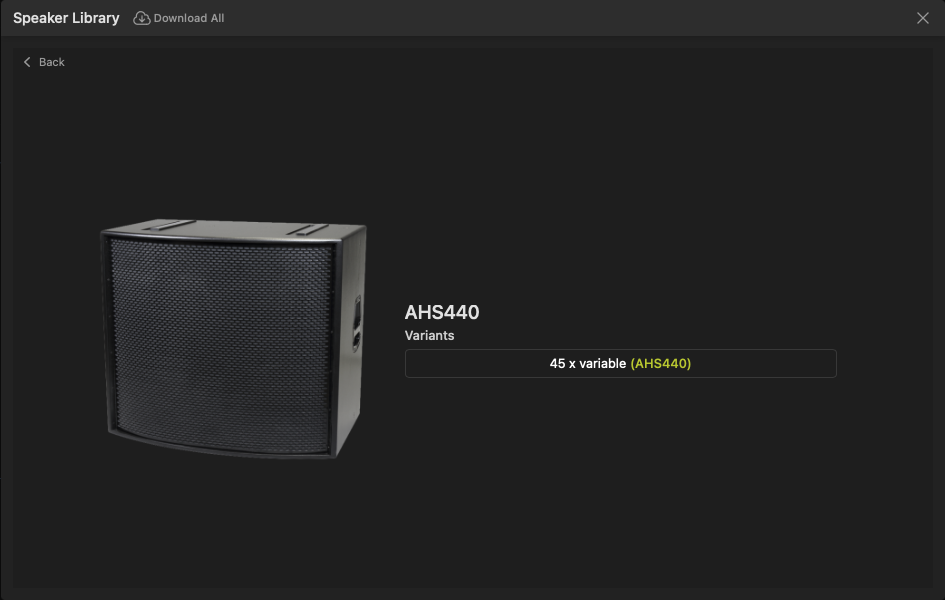
Task: Select the 45 x variable variant button
Action: pyautogui.click(x=621, y=363)
